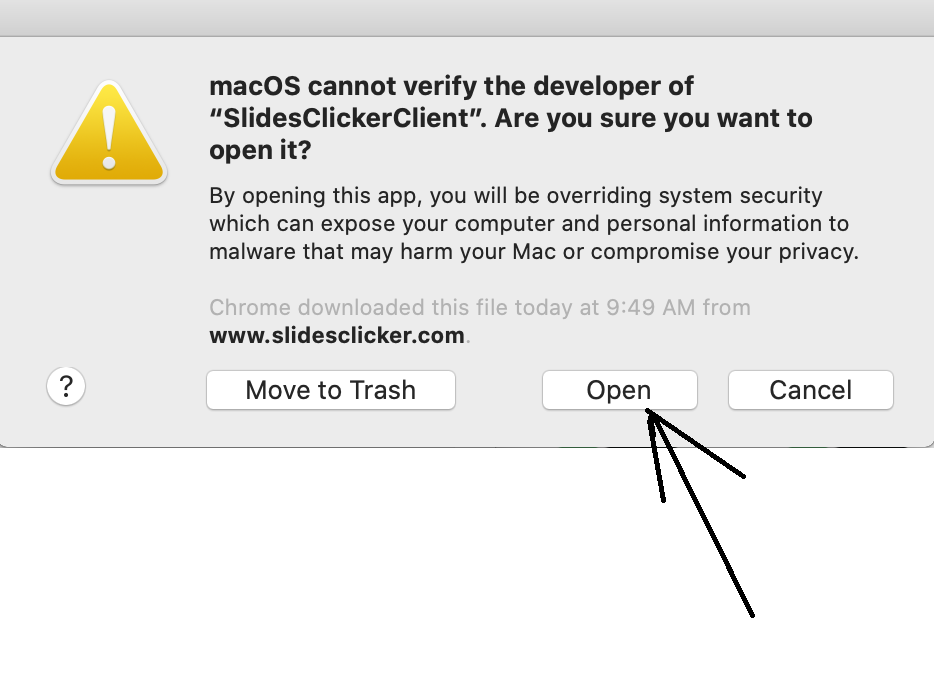Click the phrase "overriding system security"
This screenshot has height=686, width=934.
(x=684, y=196)
